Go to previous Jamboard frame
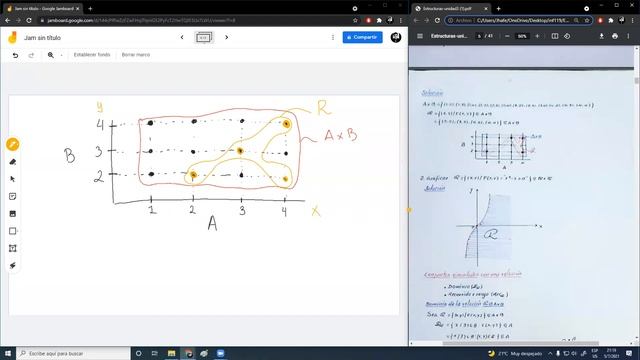 [182, 37]
